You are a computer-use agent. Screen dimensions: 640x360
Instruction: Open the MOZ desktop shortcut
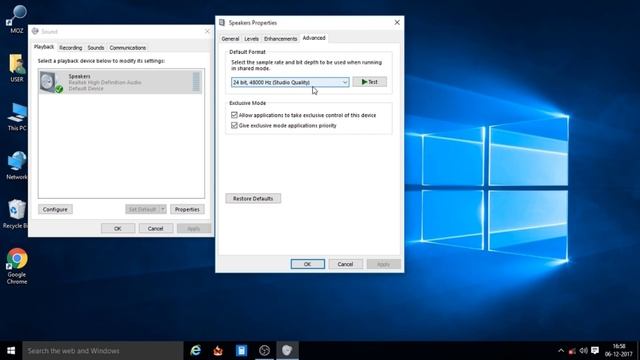(16, 19)
